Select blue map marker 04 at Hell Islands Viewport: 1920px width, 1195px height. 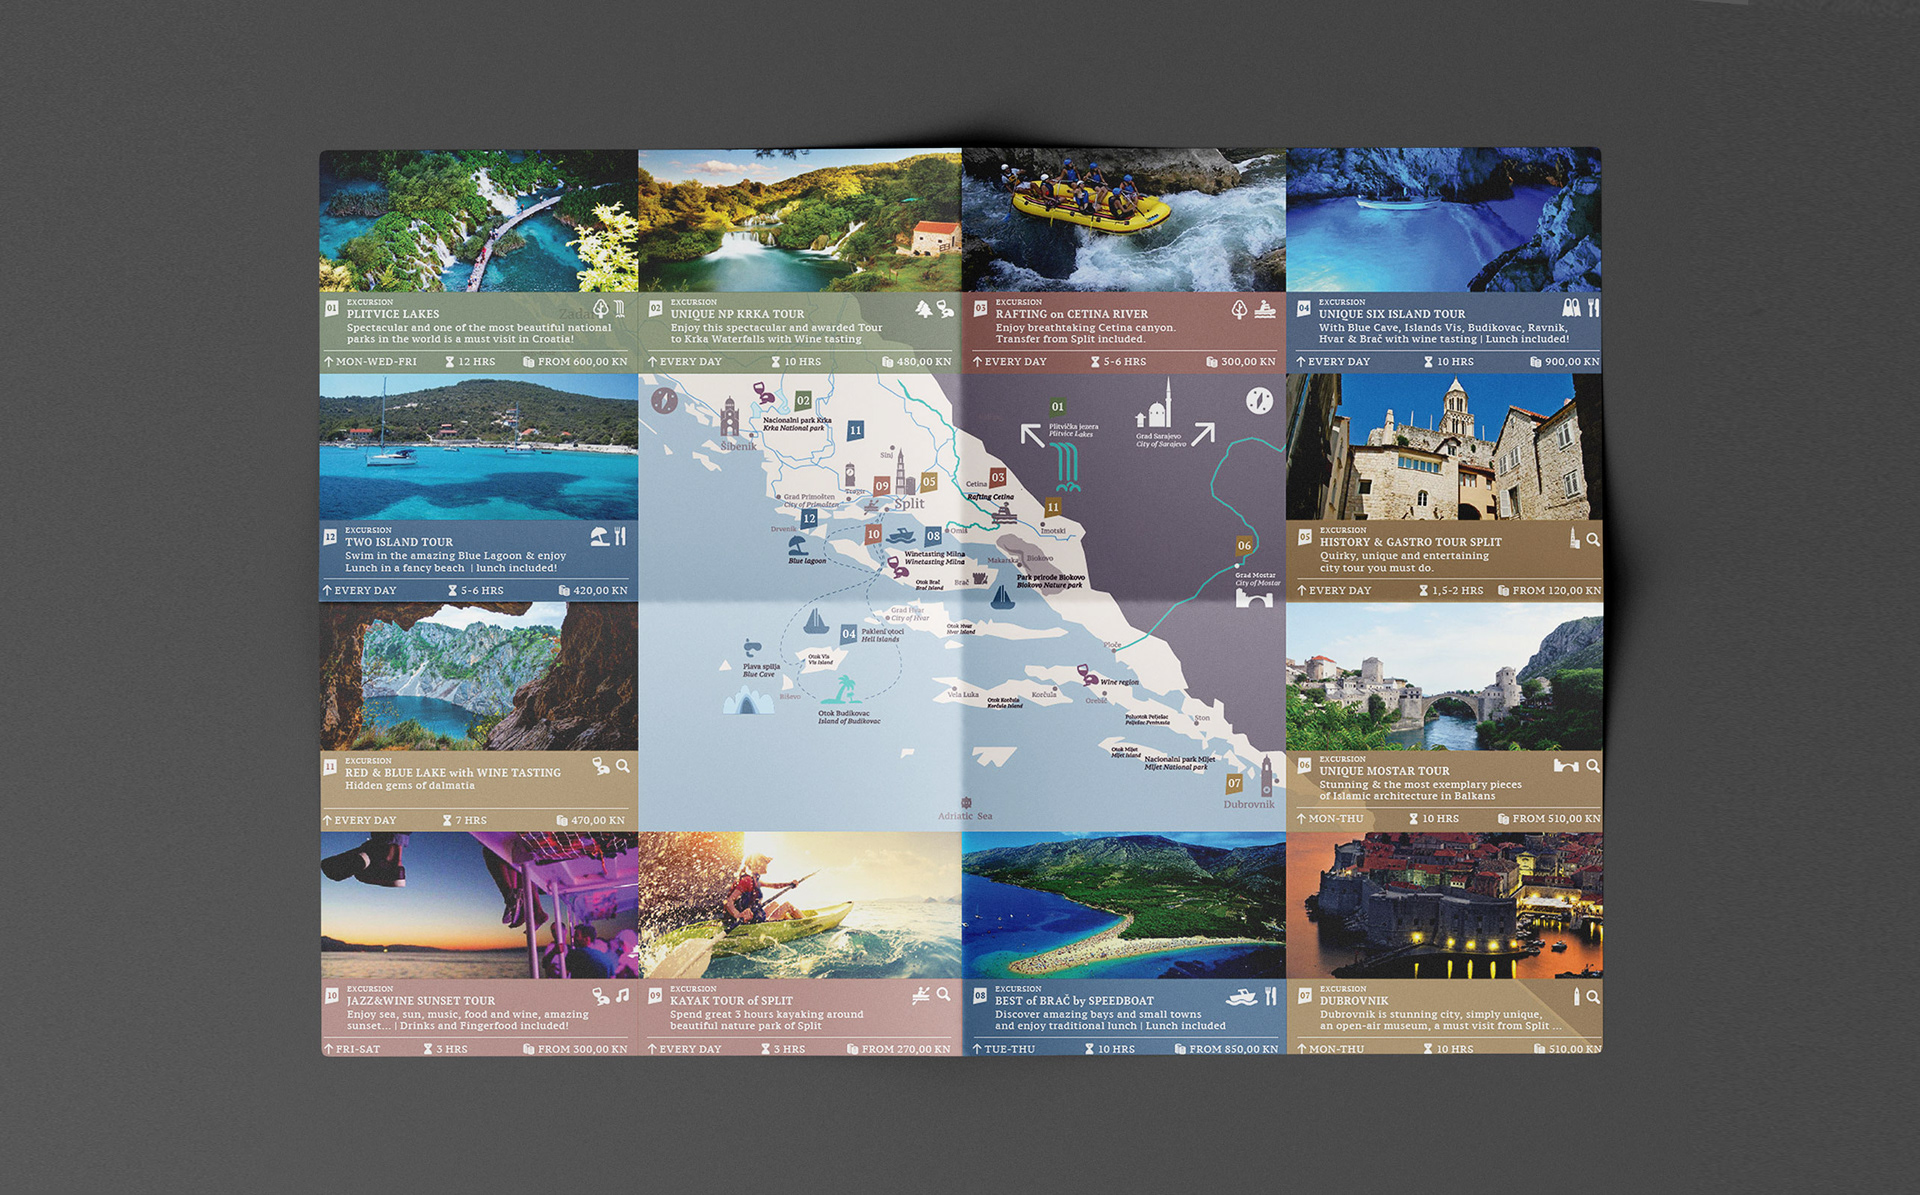click(848, 634)
